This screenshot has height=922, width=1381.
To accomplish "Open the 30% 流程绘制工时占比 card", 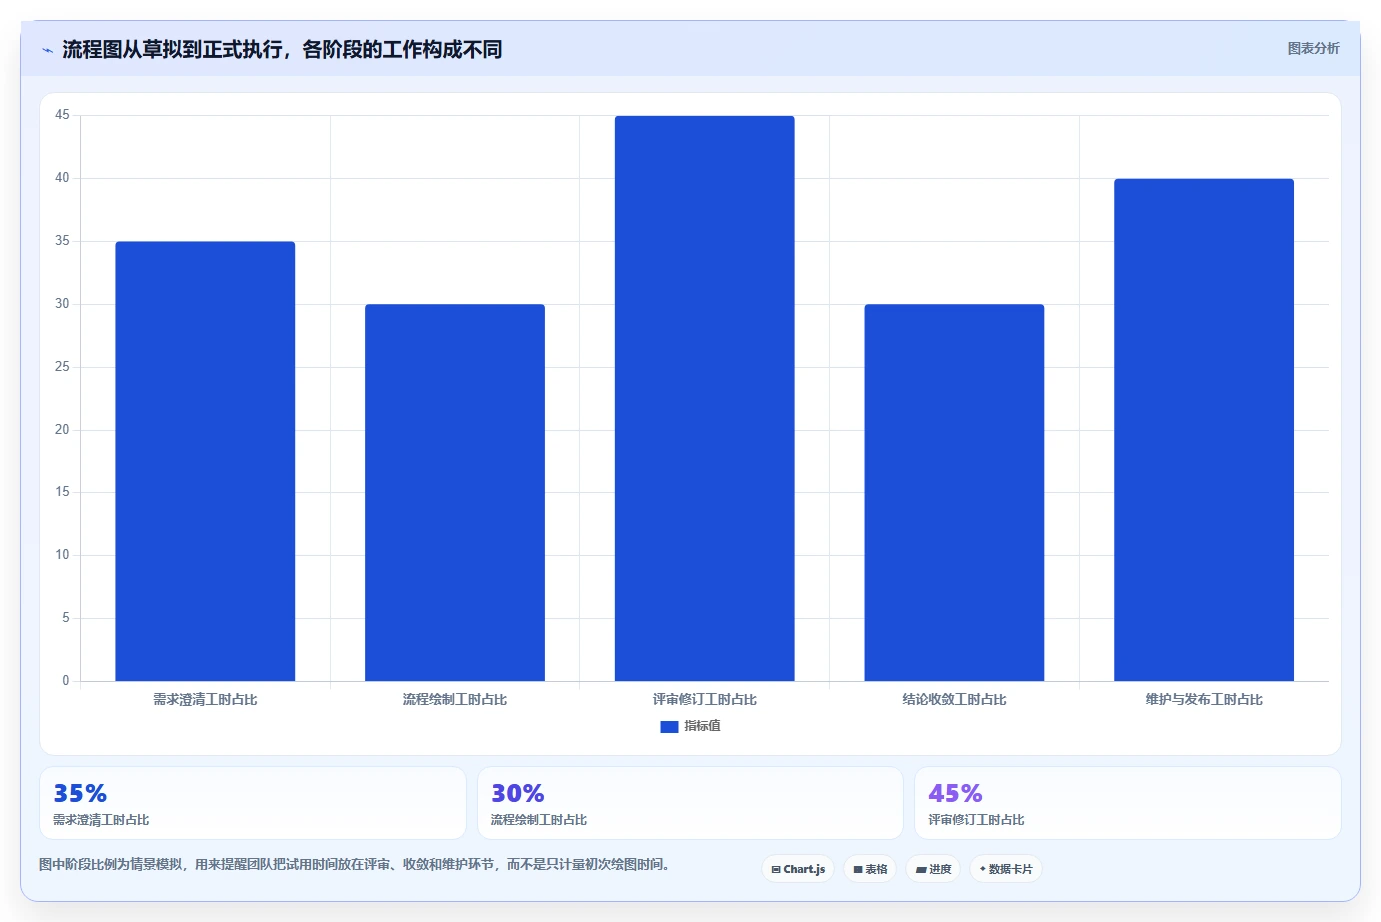I will [x=690, y=803].
